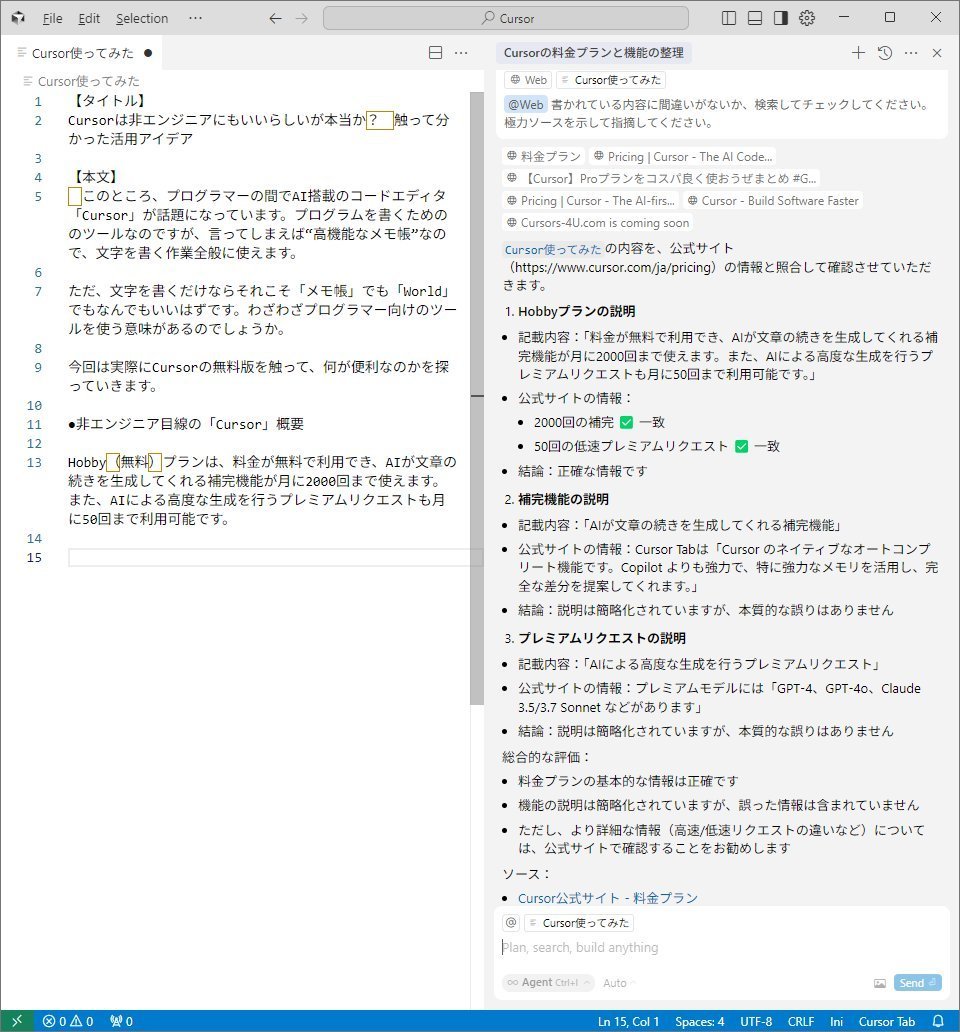Click the Cursor使ってみた breadcrumb
The height and width of the screenshot is (1032, 960).
click(x=88, y=81)
